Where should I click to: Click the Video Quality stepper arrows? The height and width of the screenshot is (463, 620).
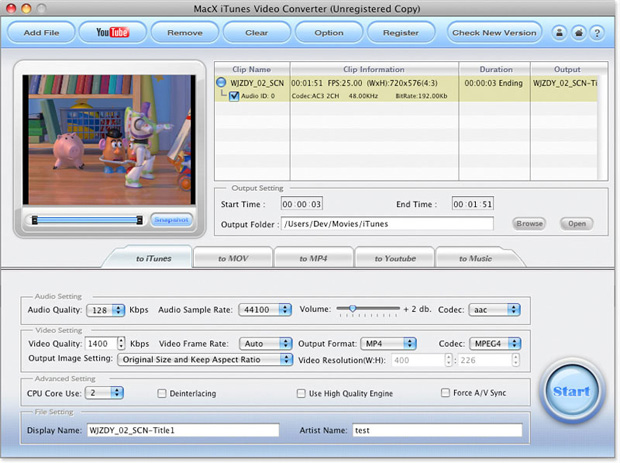(x=121, y=343)
